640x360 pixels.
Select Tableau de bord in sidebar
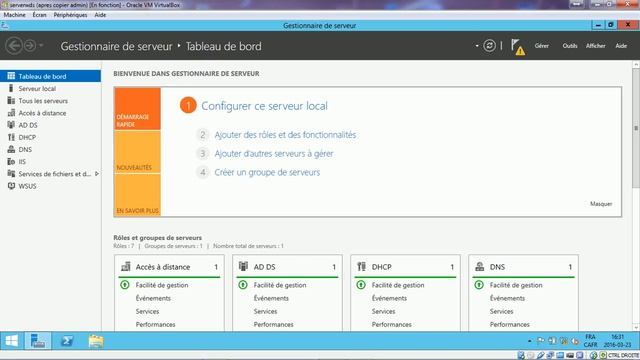coord(50,76)
